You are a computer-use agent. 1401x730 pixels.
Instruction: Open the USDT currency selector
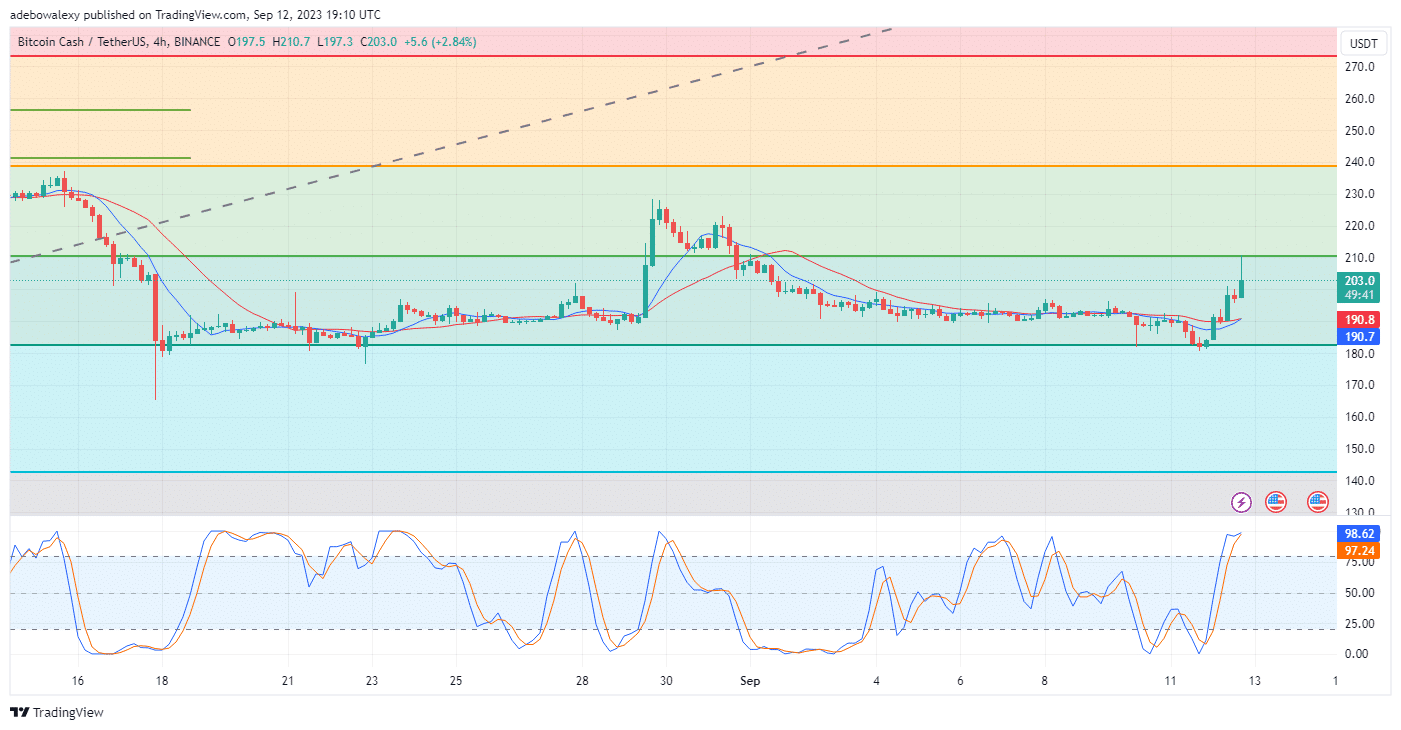click(1363, 43)
